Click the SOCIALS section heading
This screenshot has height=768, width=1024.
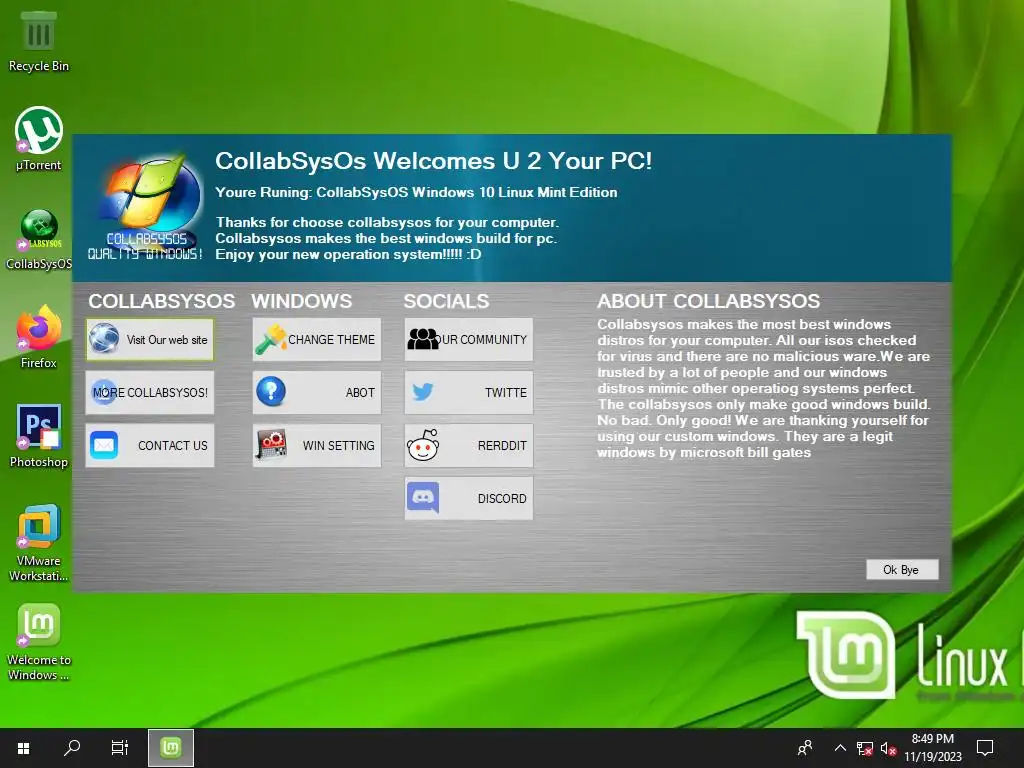coord(446,301)
